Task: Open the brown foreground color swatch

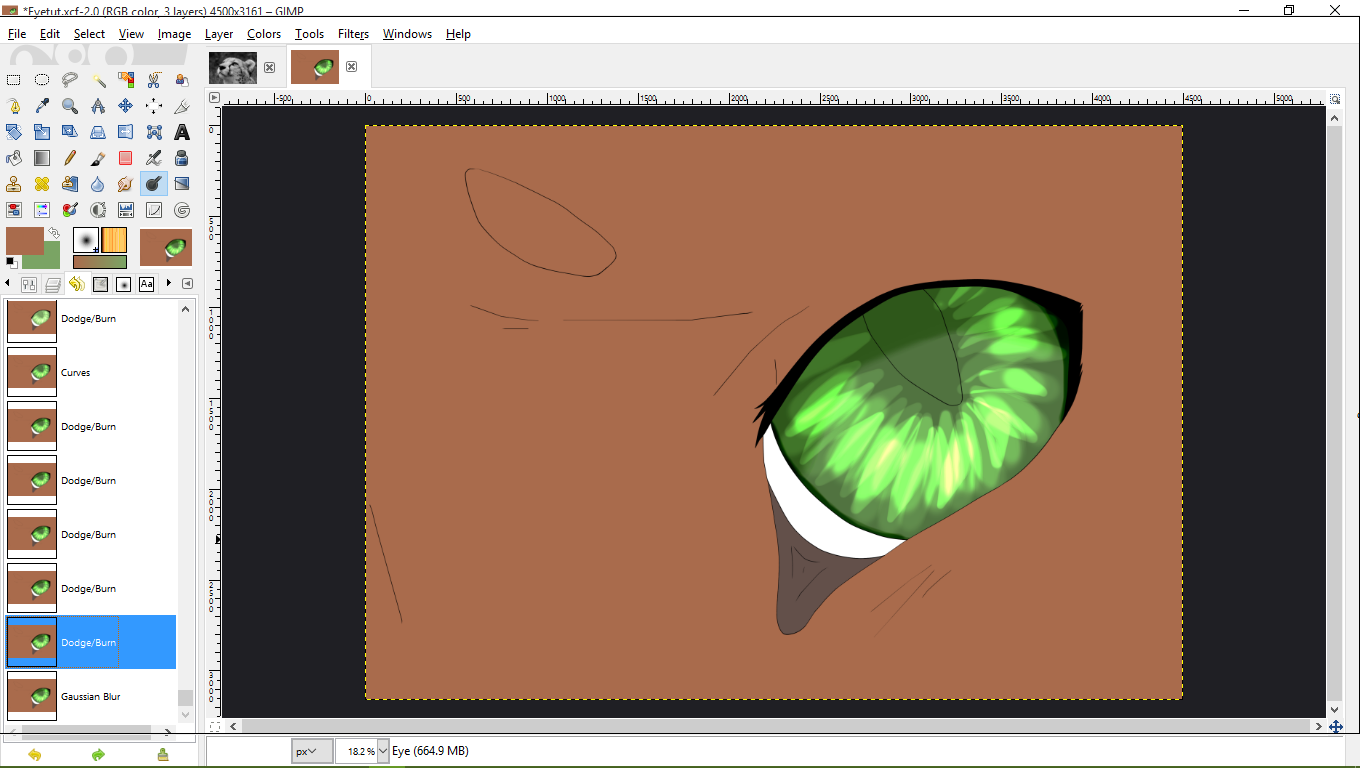Action: [x=24, y=240]
